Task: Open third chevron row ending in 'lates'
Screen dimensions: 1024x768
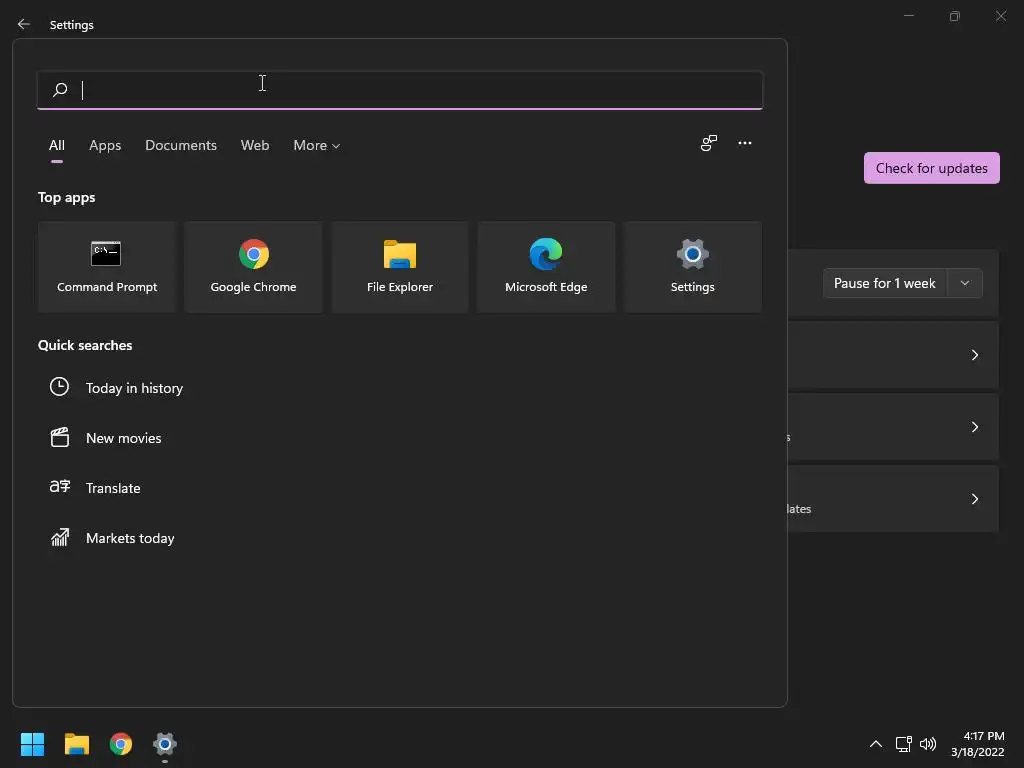Action: point(893,499)
